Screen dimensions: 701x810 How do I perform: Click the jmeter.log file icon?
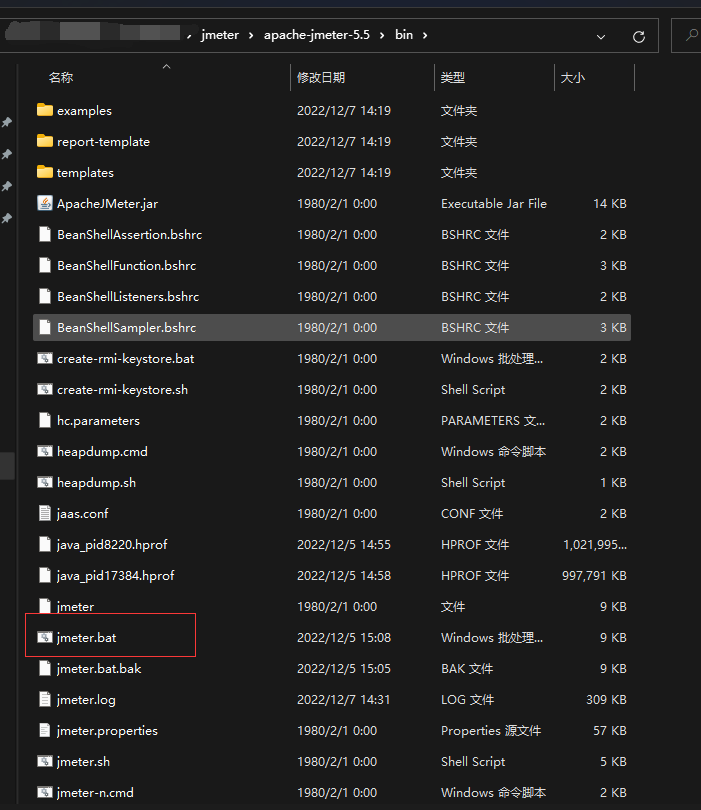pos(44,699)
